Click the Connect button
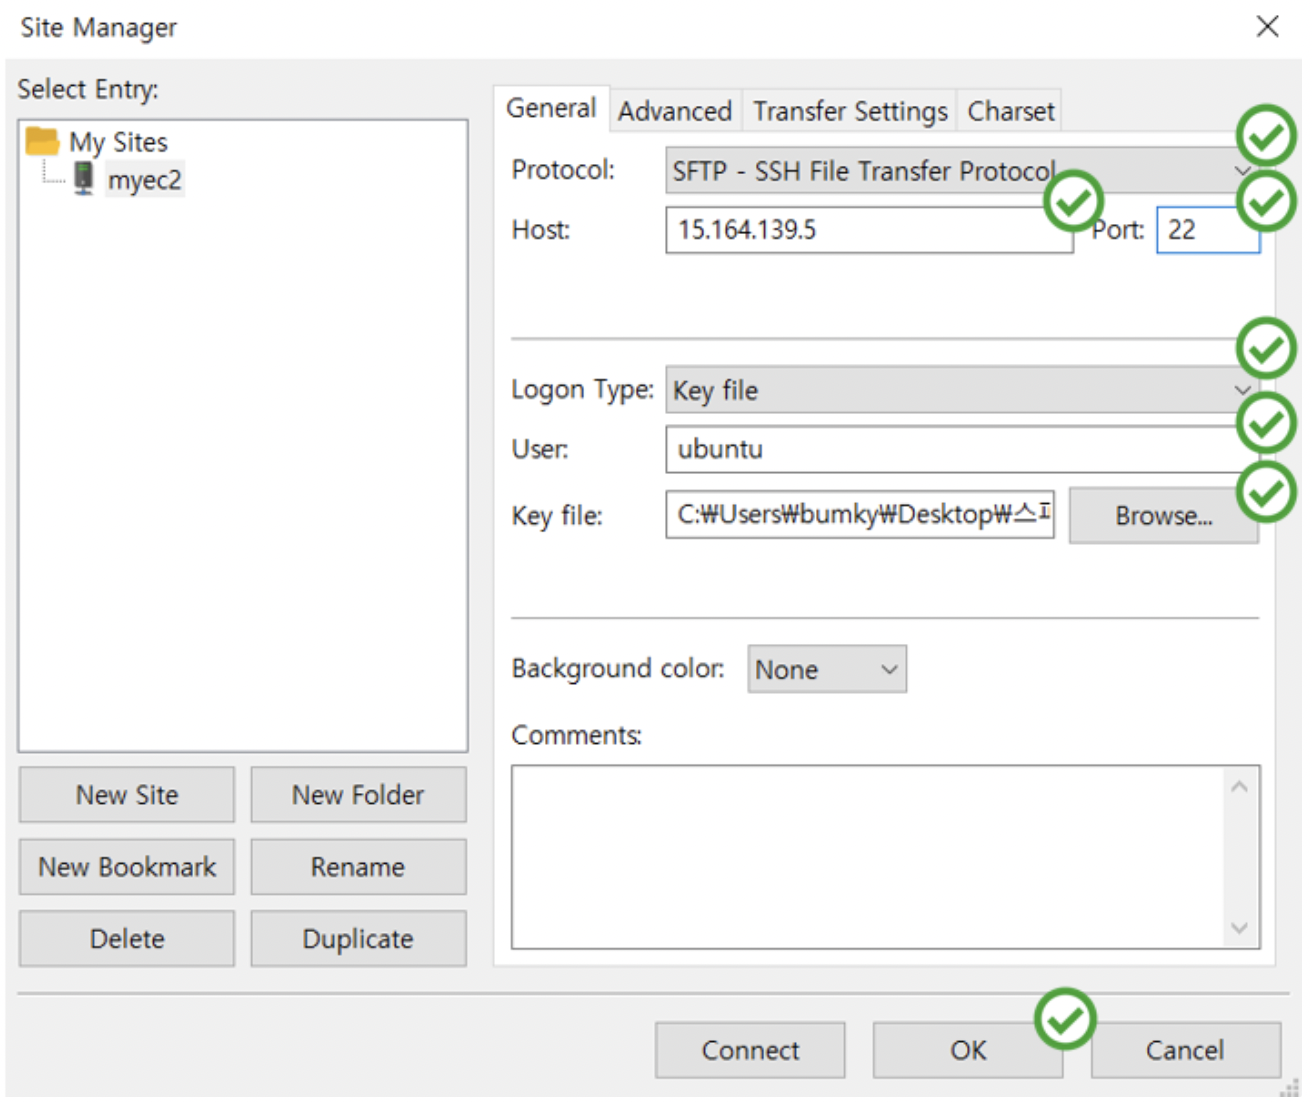The width and height of the screenshot is (1312, 1102). [750, 1050]
